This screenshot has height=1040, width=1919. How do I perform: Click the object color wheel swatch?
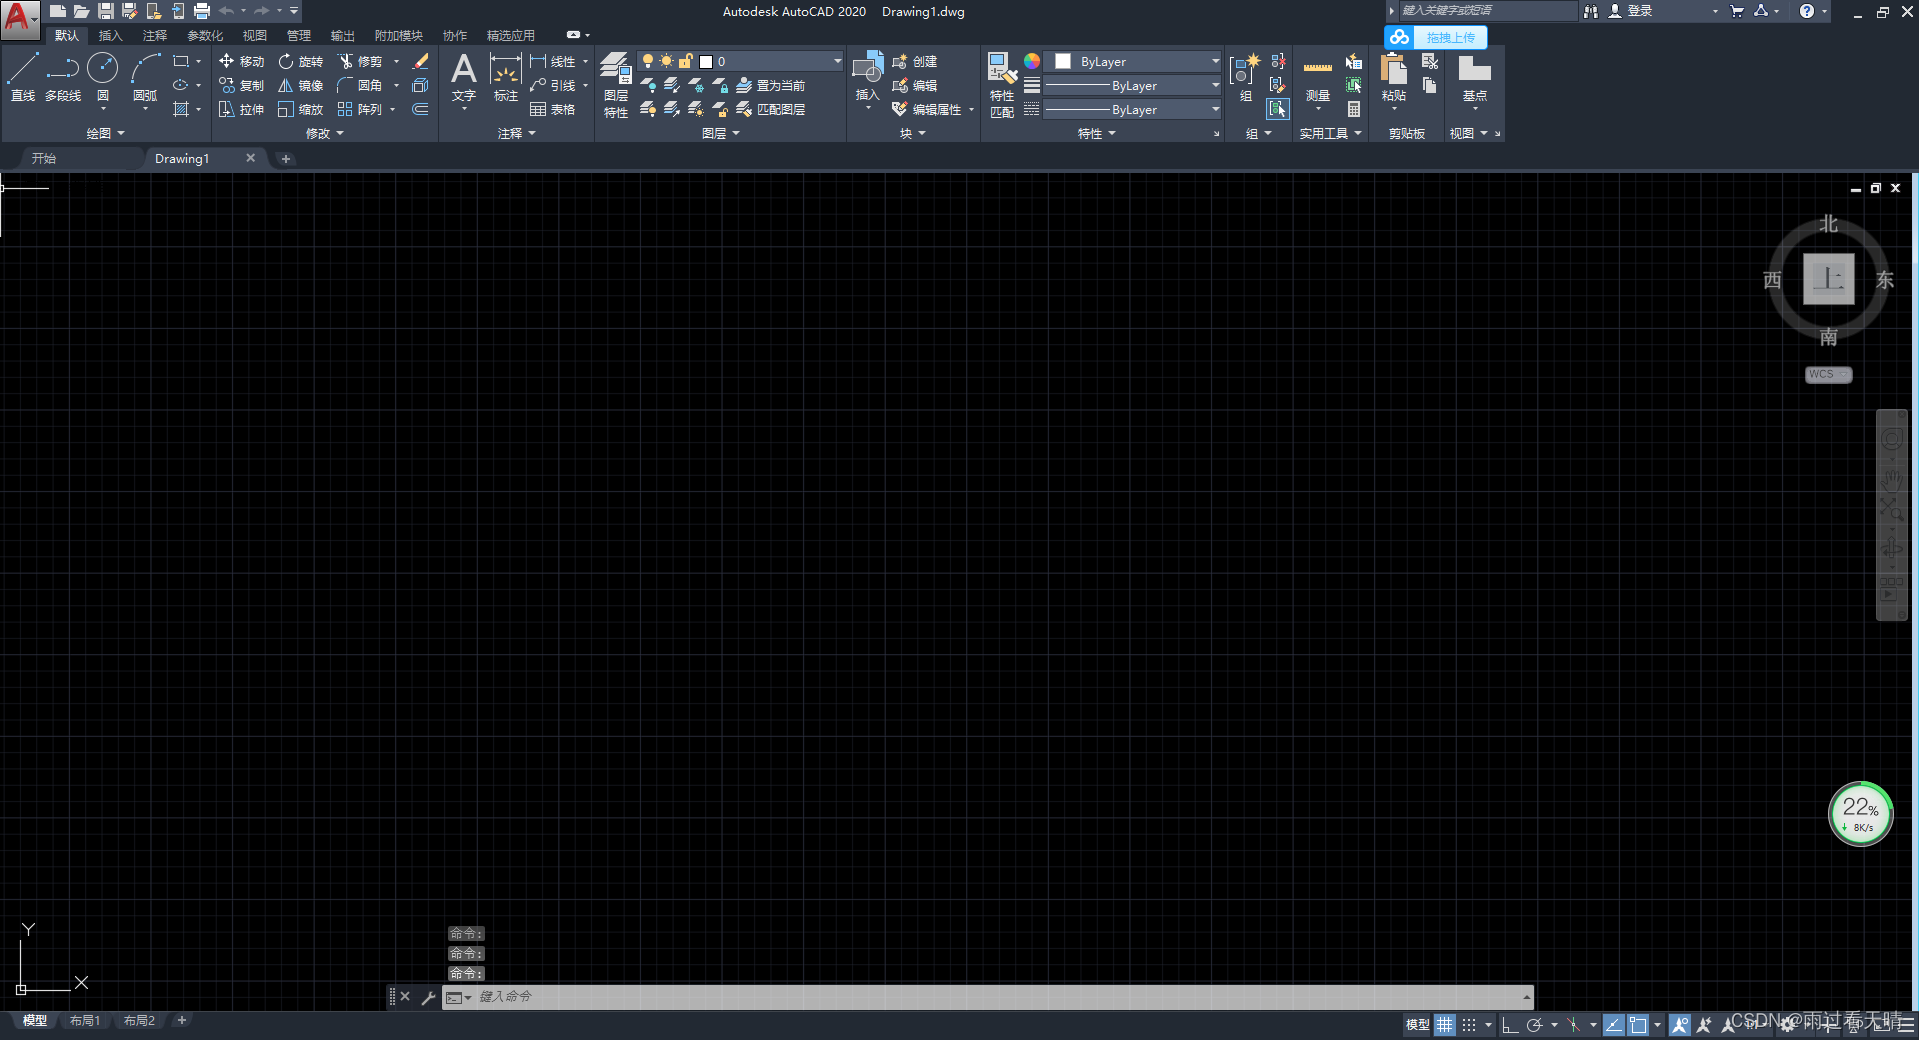click(x=1032, y=61)
